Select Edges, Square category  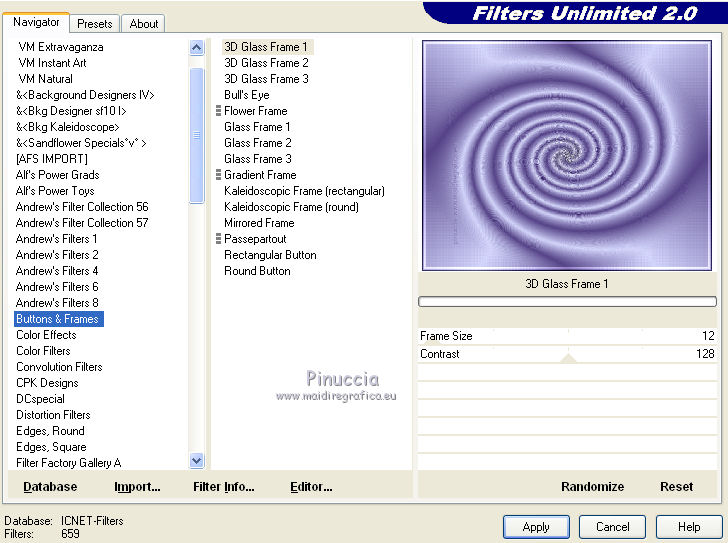pyautogui.click(x=52, y=447)
